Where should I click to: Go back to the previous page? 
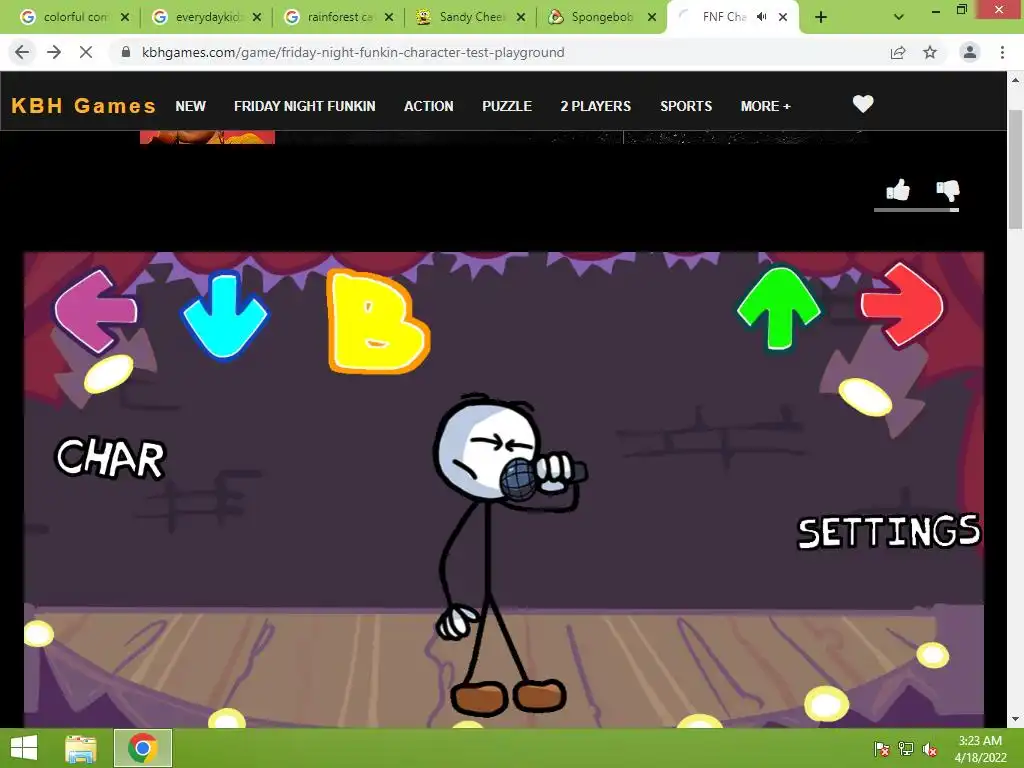pyautogui.click(x=22, y=52)
